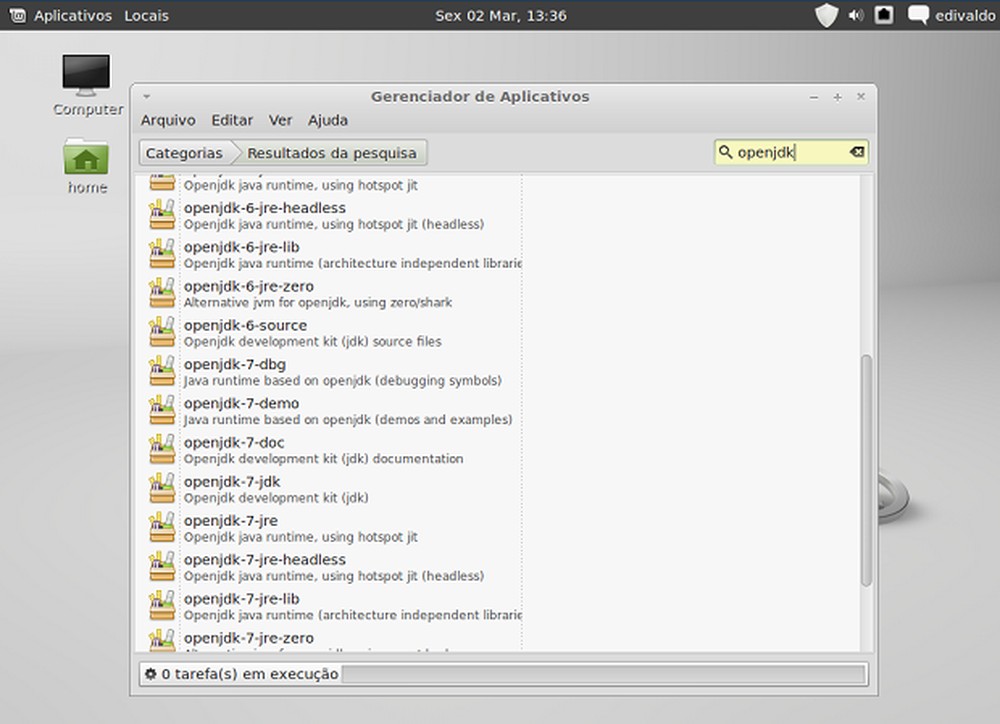This screenshot has height=724, width=1000.
Task: Click the Resultados da pesquisa breadcrumb button
Action: 330,153
